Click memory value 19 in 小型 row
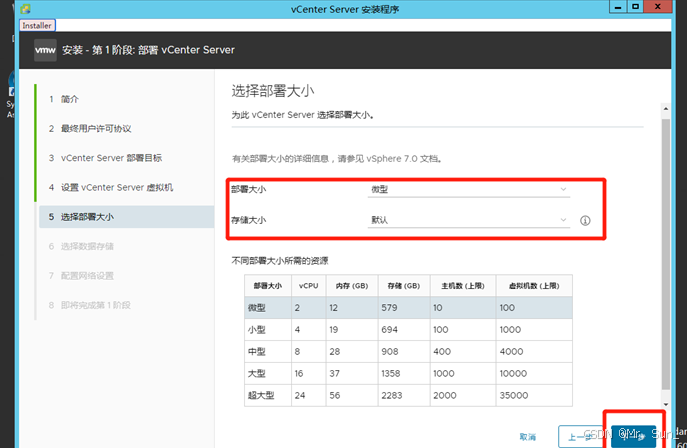 (x=333, y=330)
